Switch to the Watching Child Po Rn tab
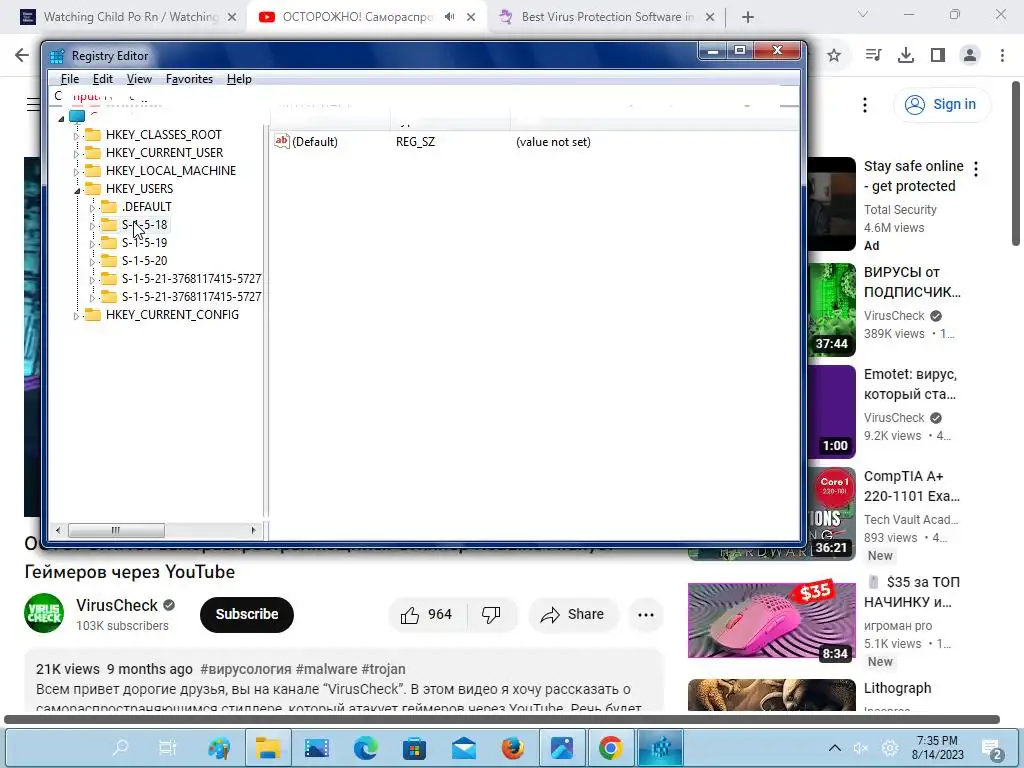Image resolution: width=1024 pixels, height=768 pixels. tap(131, 17)
